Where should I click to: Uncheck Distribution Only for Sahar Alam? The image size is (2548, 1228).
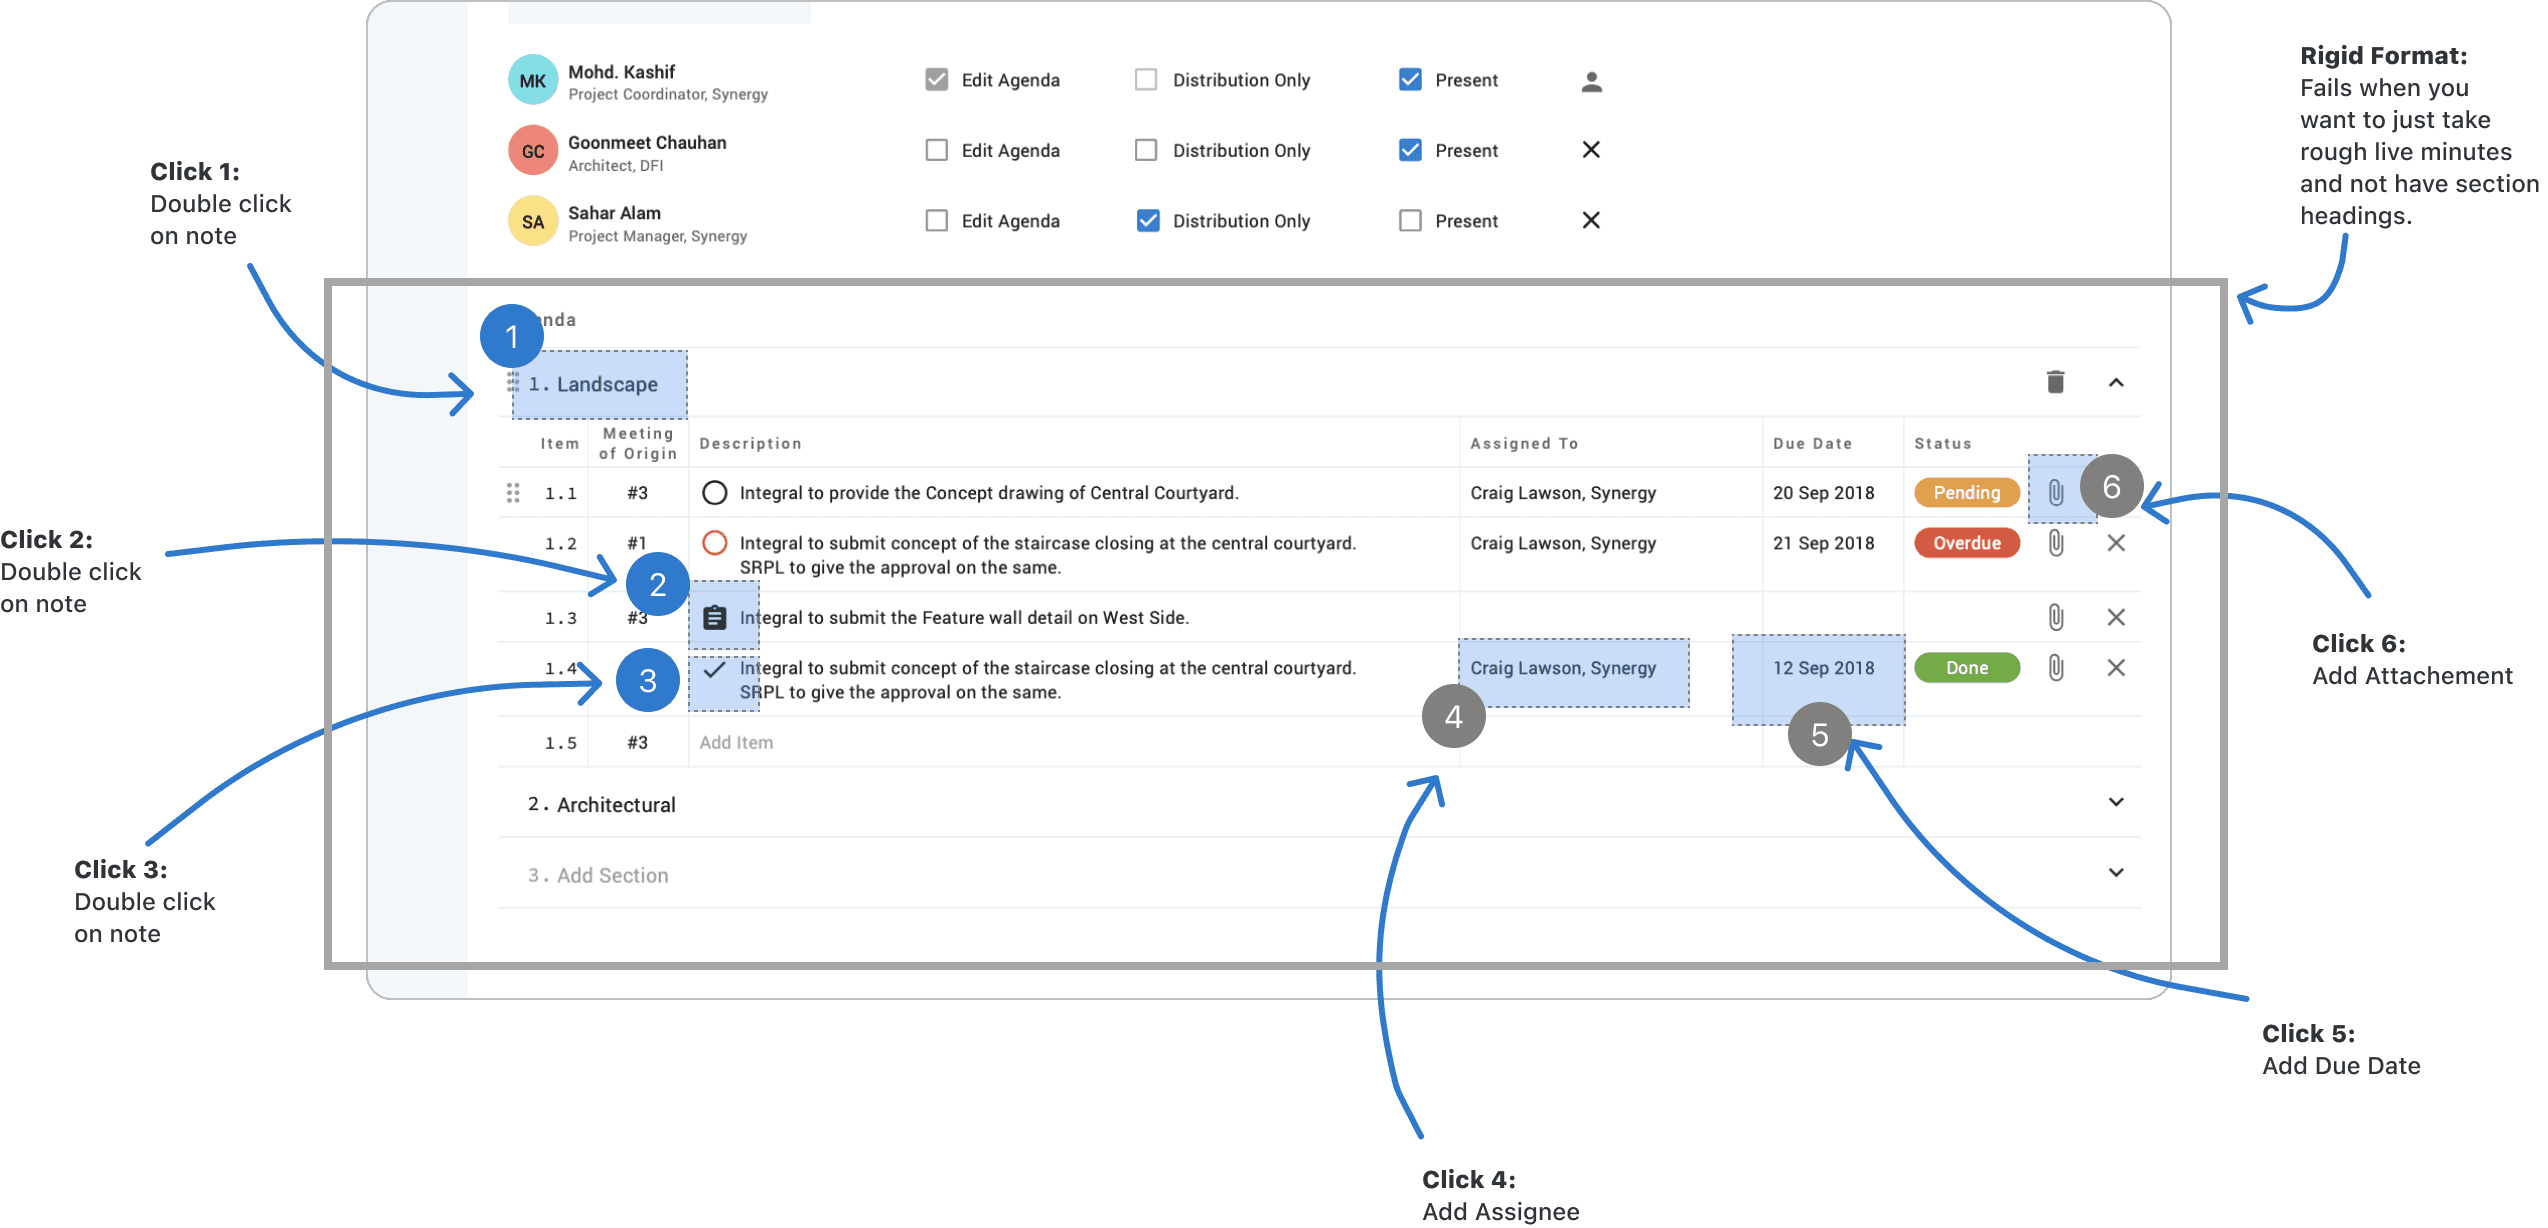coord(1147,220)
